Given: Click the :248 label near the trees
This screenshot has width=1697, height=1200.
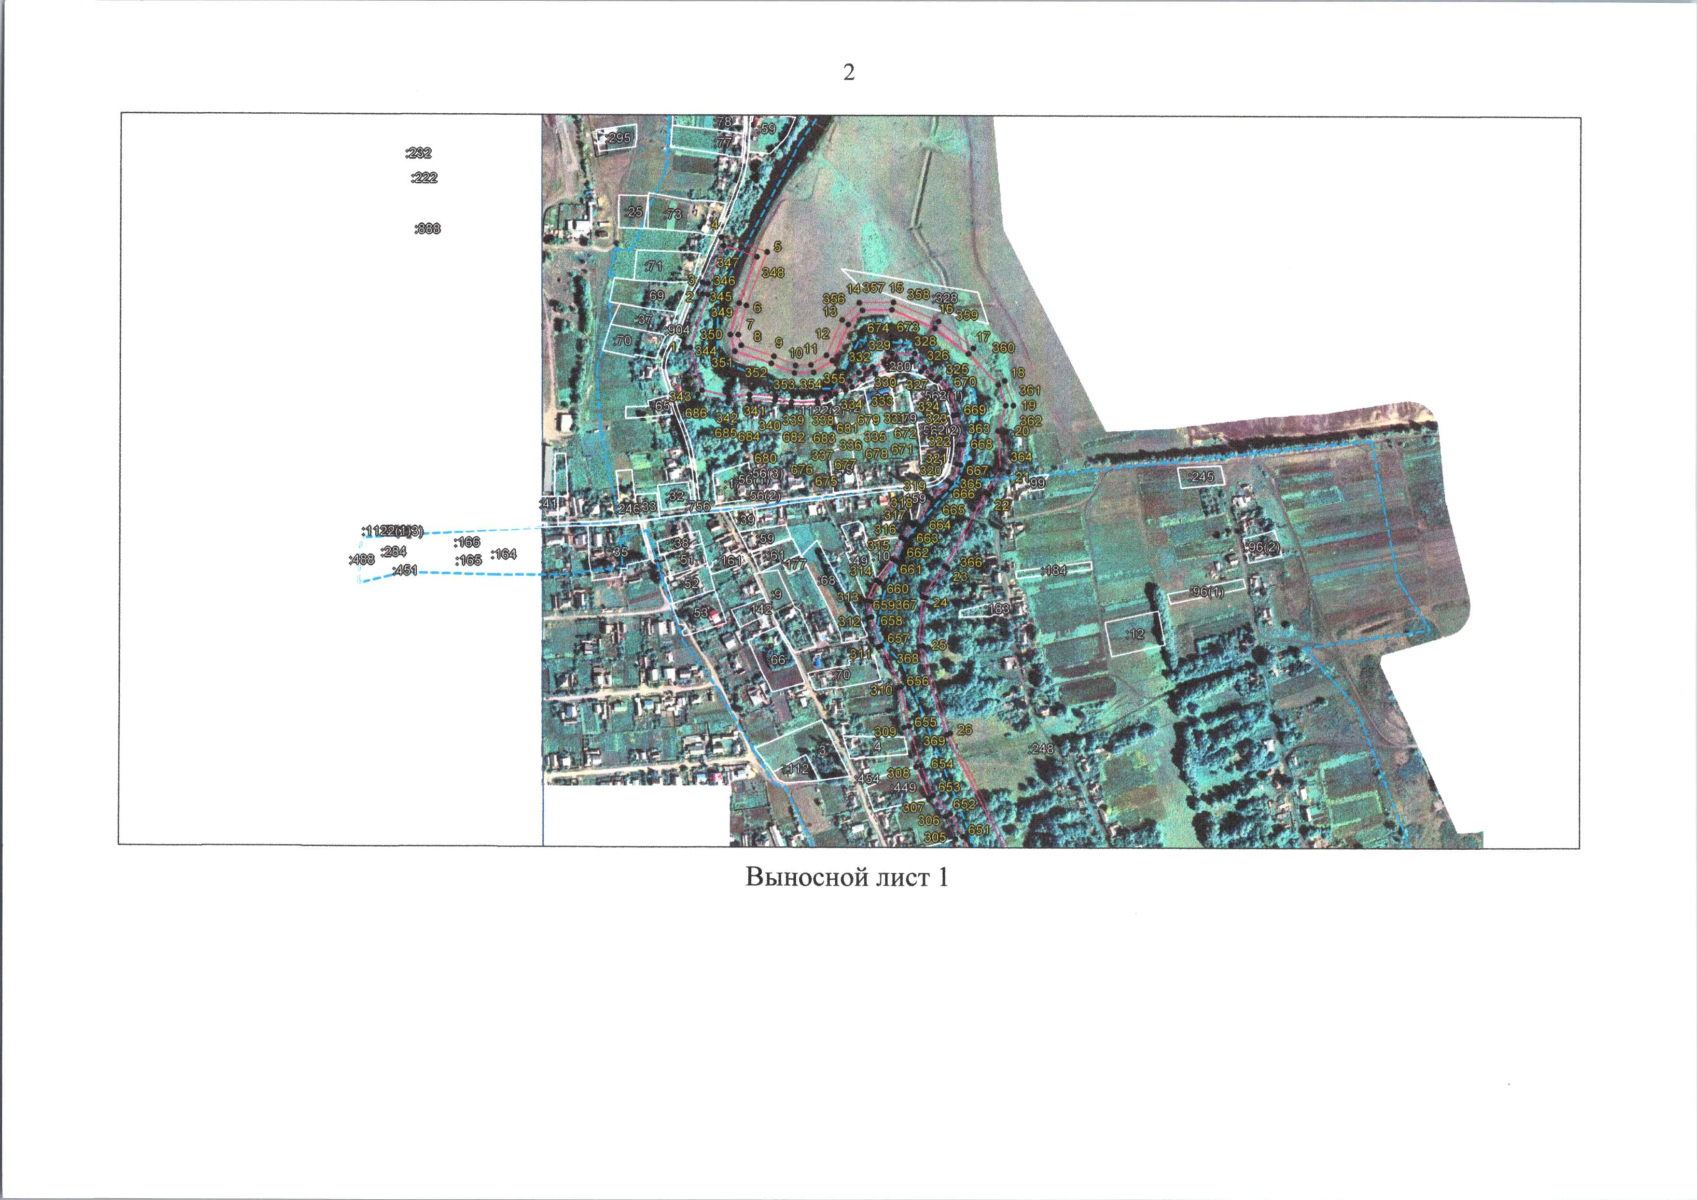Looking at the screenshot, I should pos(1041,749).
